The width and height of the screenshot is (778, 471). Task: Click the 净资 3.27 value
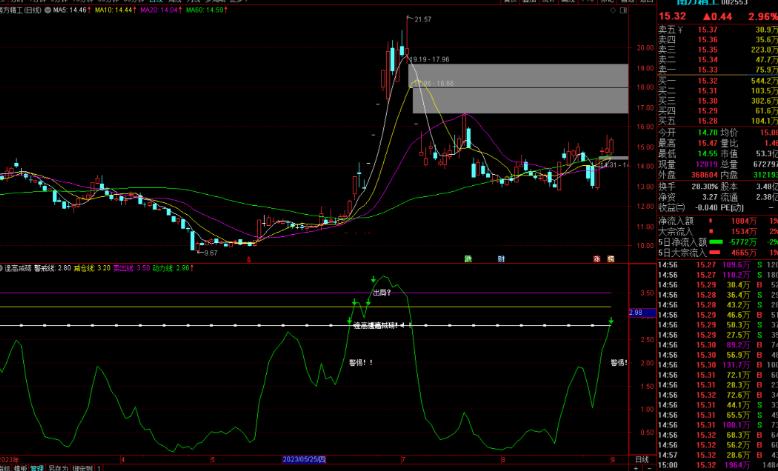click(x=710, y=197)
